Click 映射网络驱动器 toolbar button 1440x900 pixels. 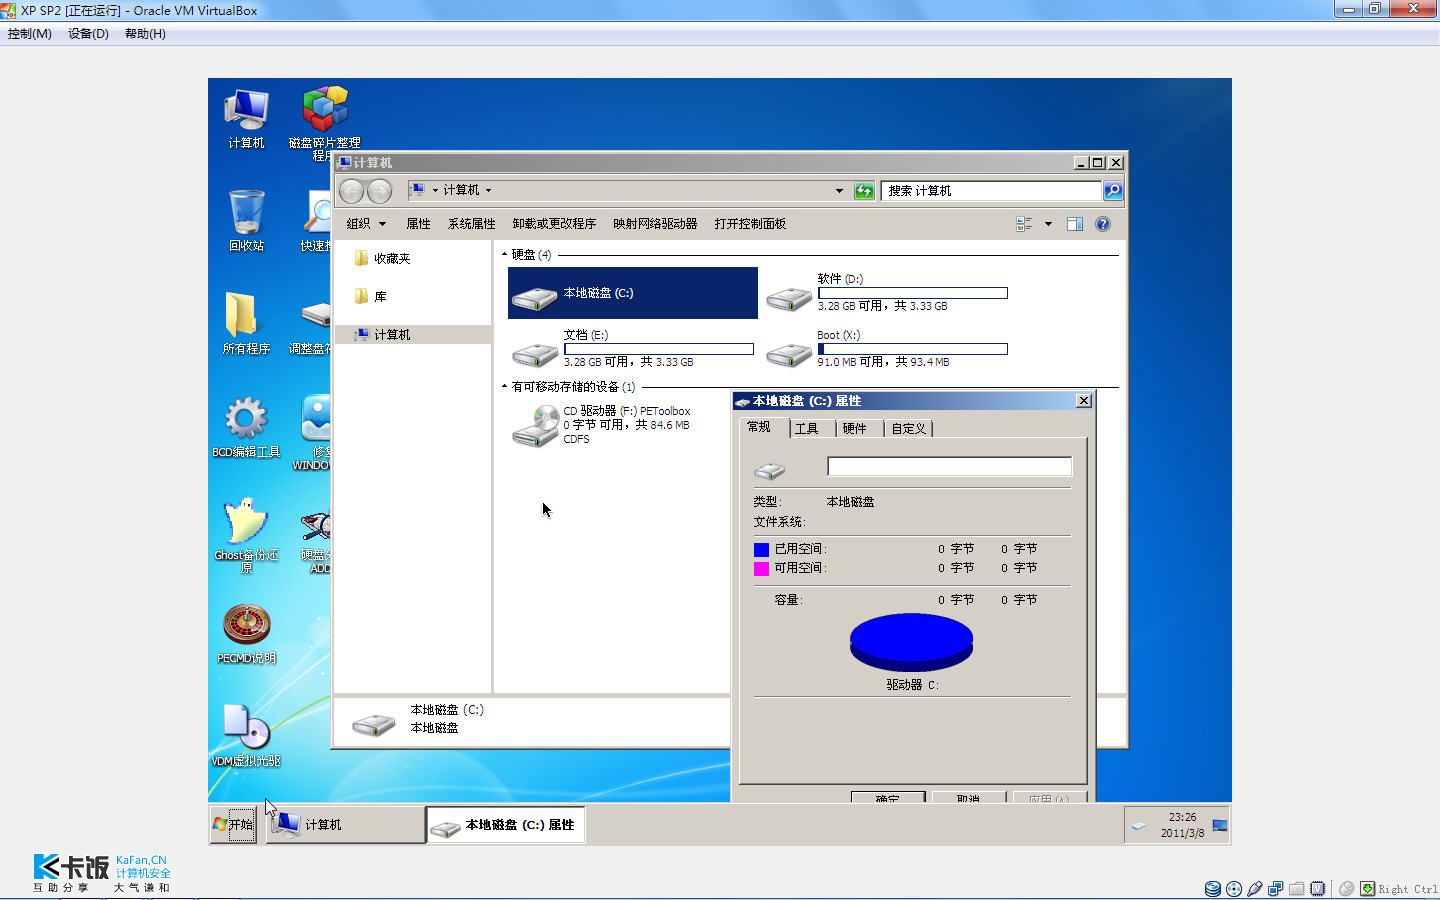655,224
